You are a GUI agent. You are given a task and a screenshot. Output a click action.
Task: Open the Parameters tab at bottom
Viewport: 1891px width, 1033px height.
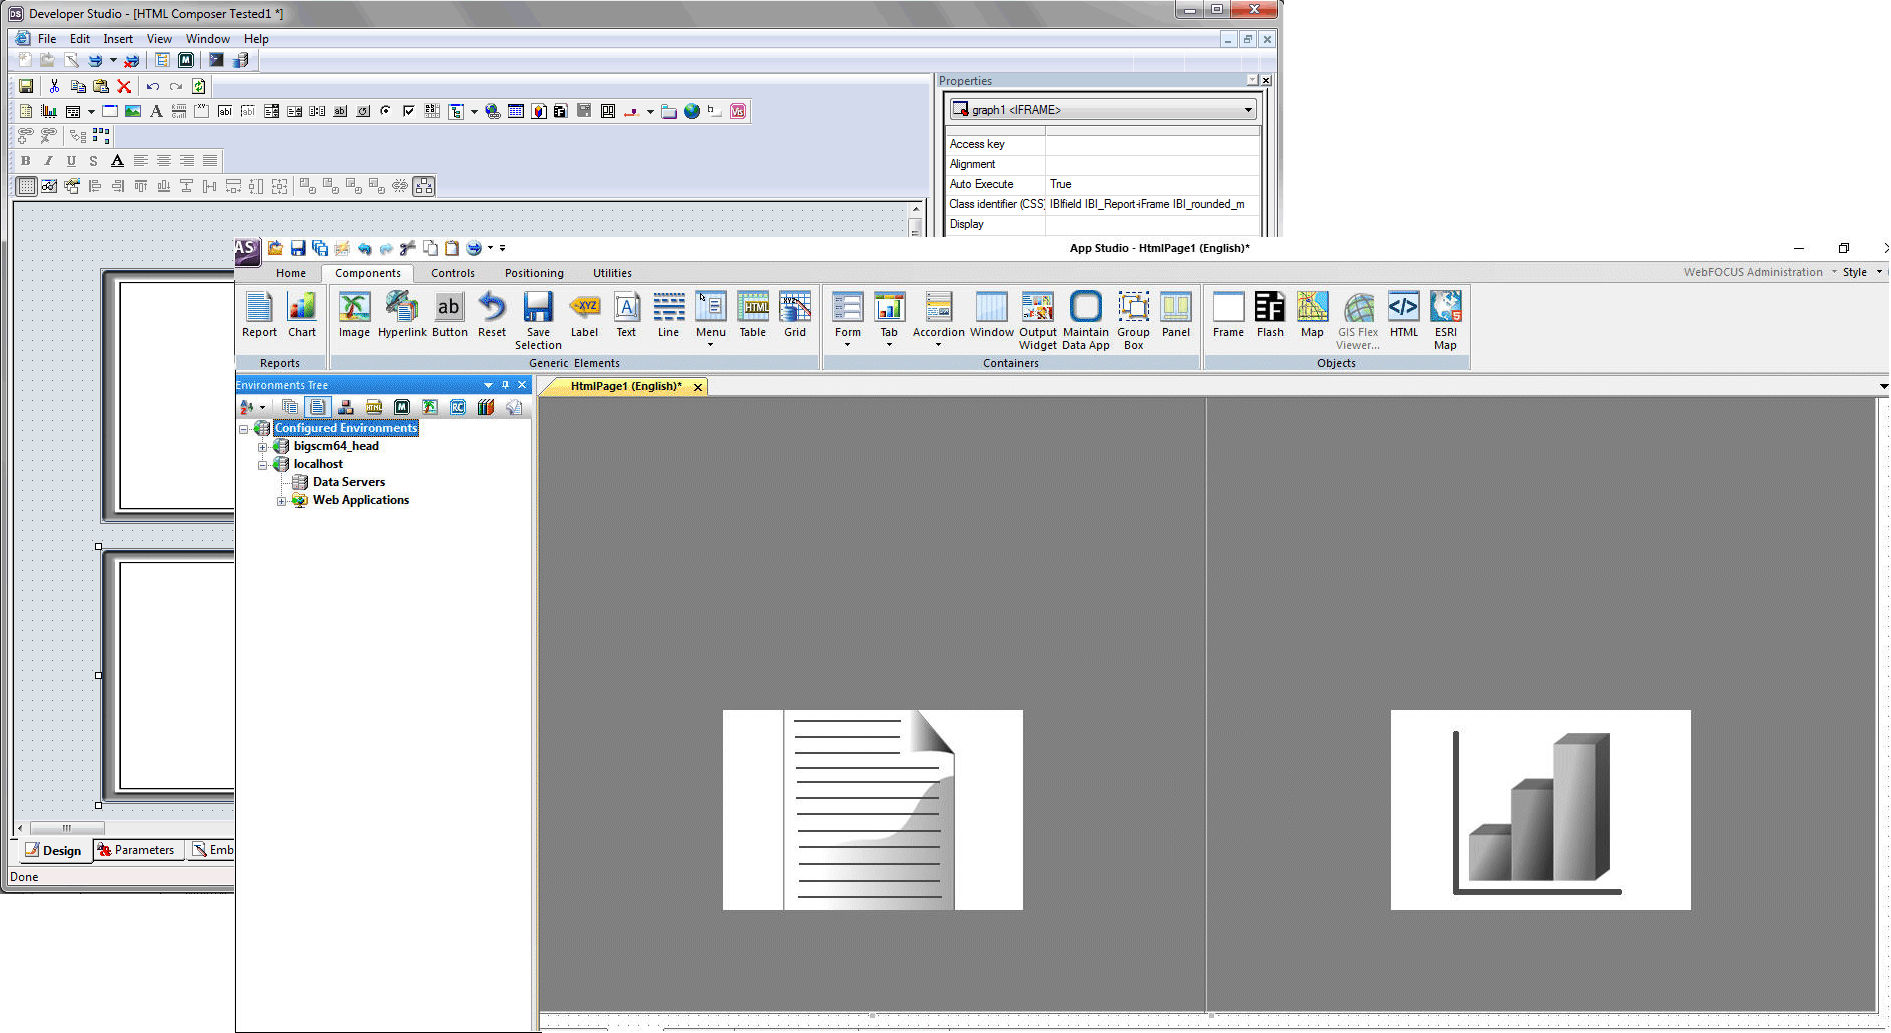pyautogui.click(x=136, y=850)
